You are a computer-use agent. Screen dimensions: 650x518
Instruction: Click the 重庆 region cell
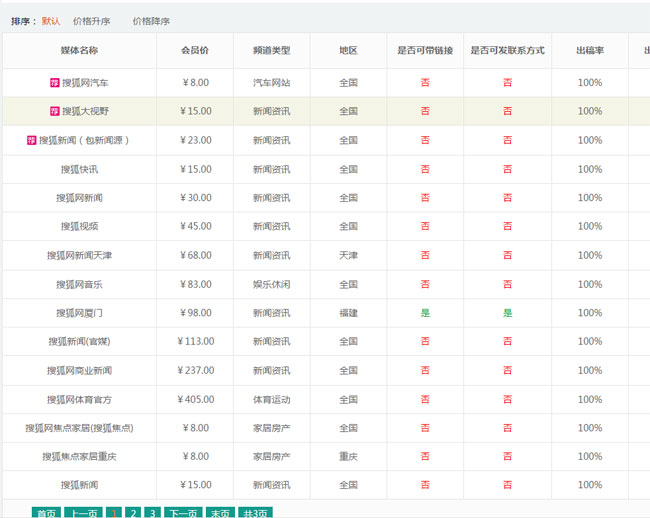(348, 457)
